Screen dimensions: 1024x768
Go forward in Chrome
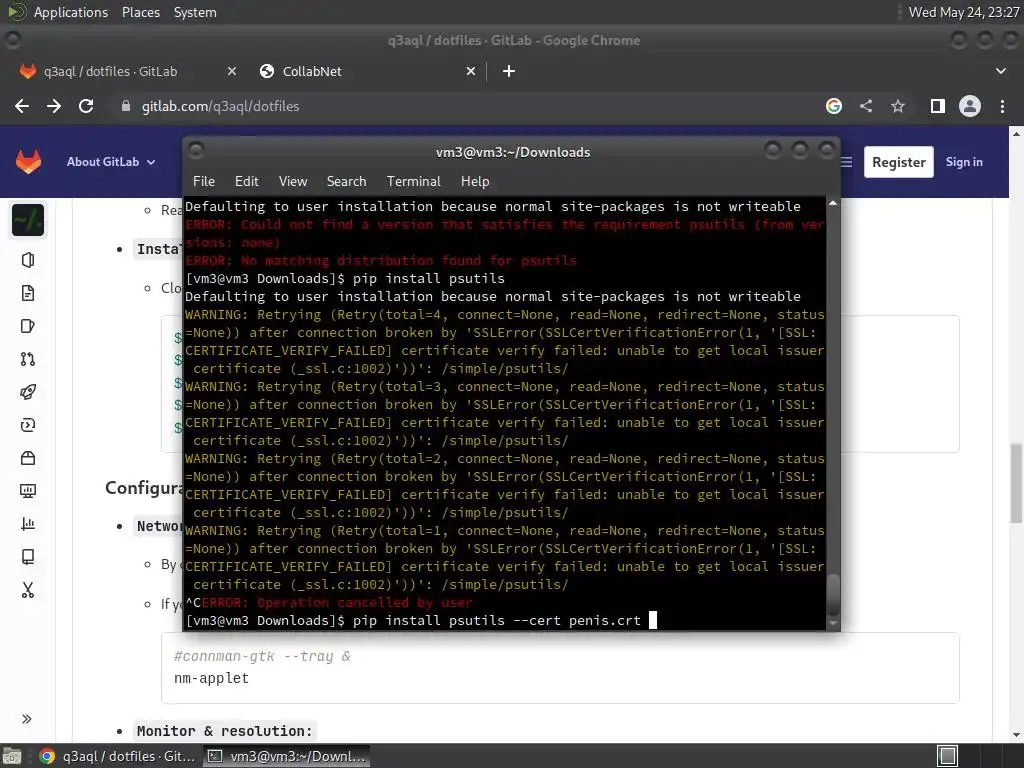pos(54,106)
